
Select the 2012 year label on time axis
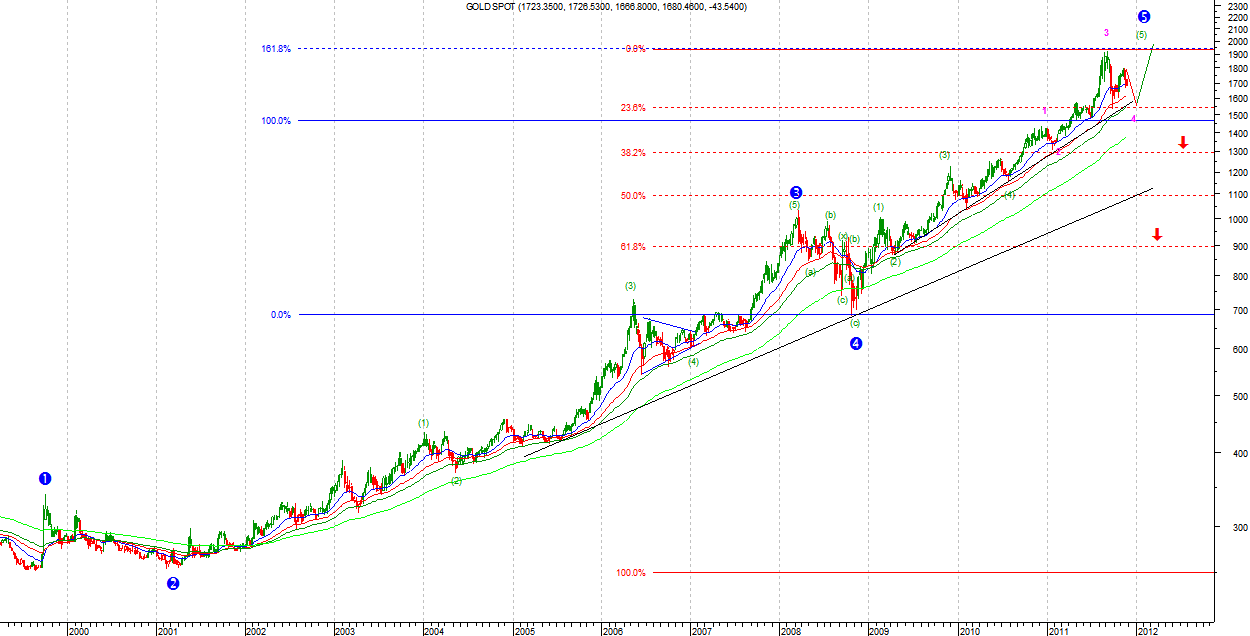(1146, 630)
